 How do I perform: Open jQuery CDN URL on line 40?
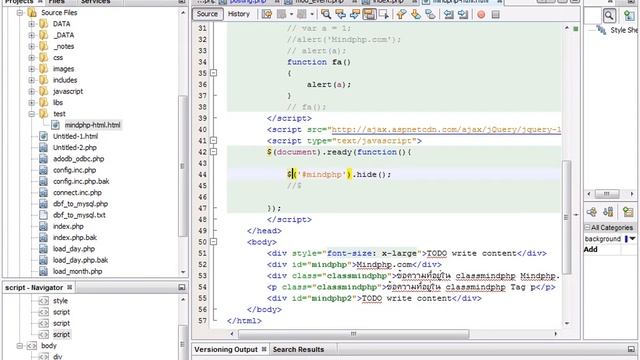pyautogui.click(x=446, y=130)
